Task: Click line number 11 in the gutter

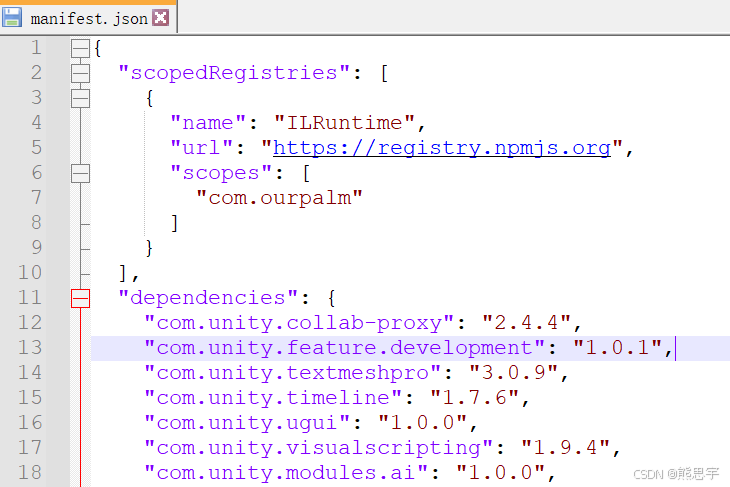Action: 30,298
